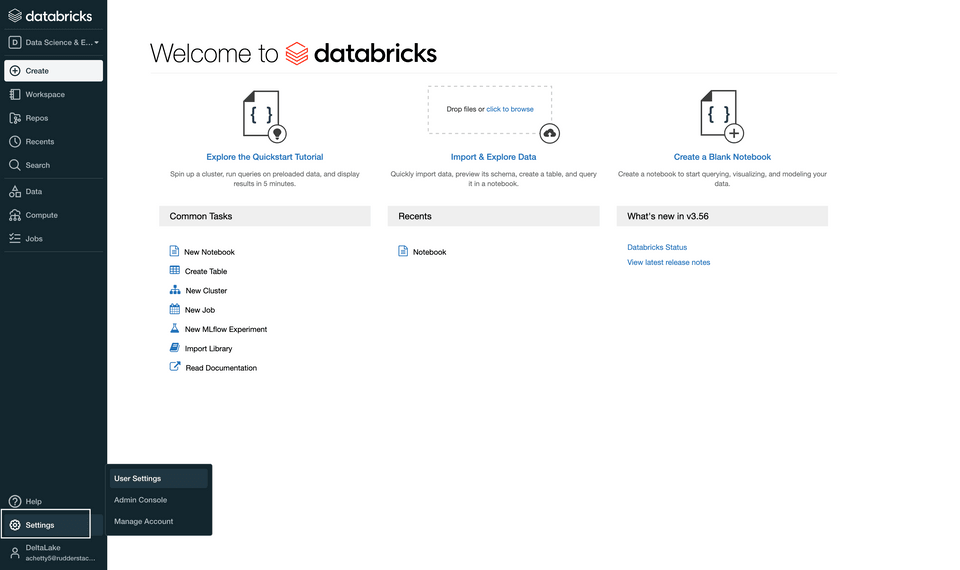Click the Repos branch icon
This screenshot has width=960, height=570.
tap(15, 118)
